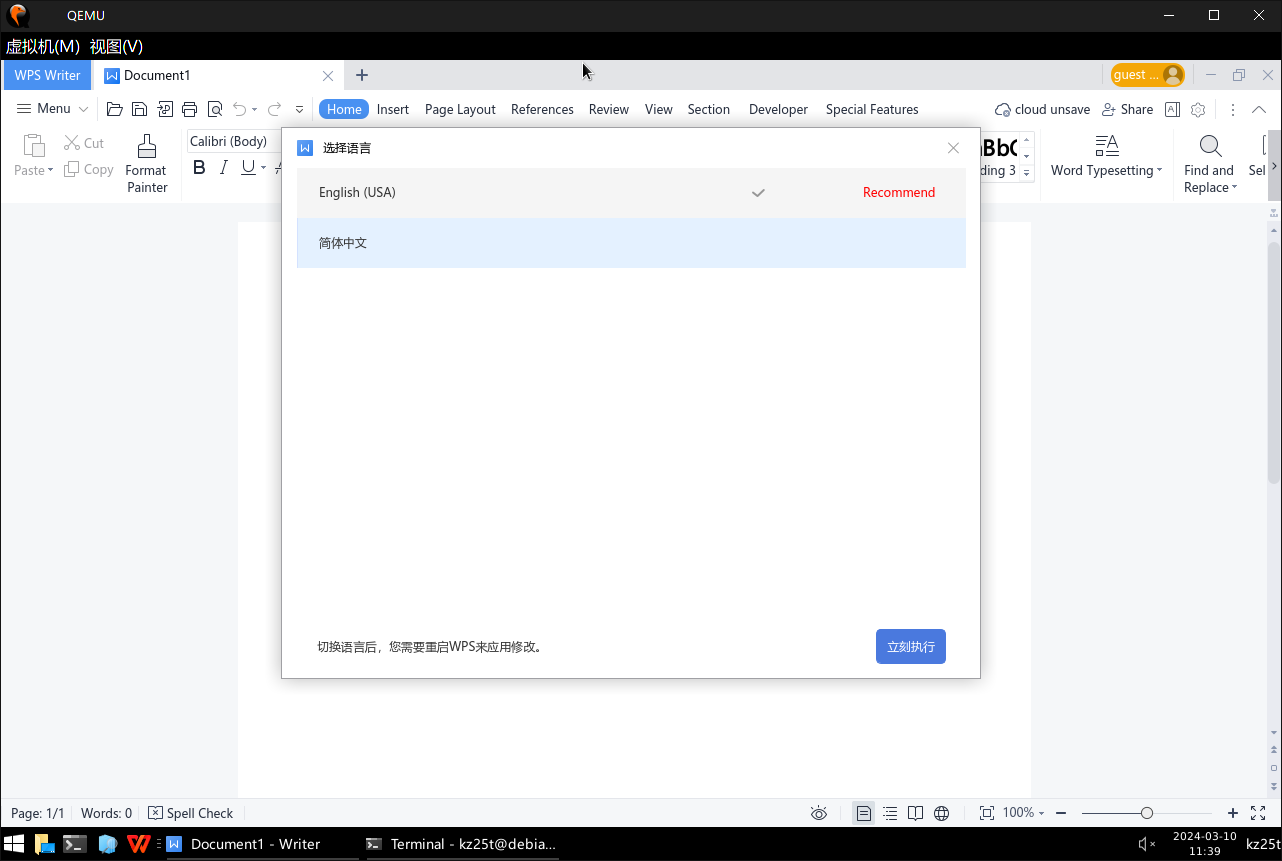The width and height of the screenshot is (1282, 861).
Task: Click the zoom in plus button
Action: coord(1233,813)
